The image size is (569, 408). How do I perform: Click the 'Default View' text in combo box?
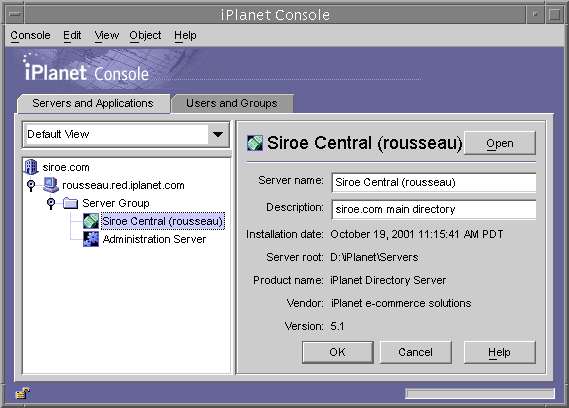click(x=58, y=134)
